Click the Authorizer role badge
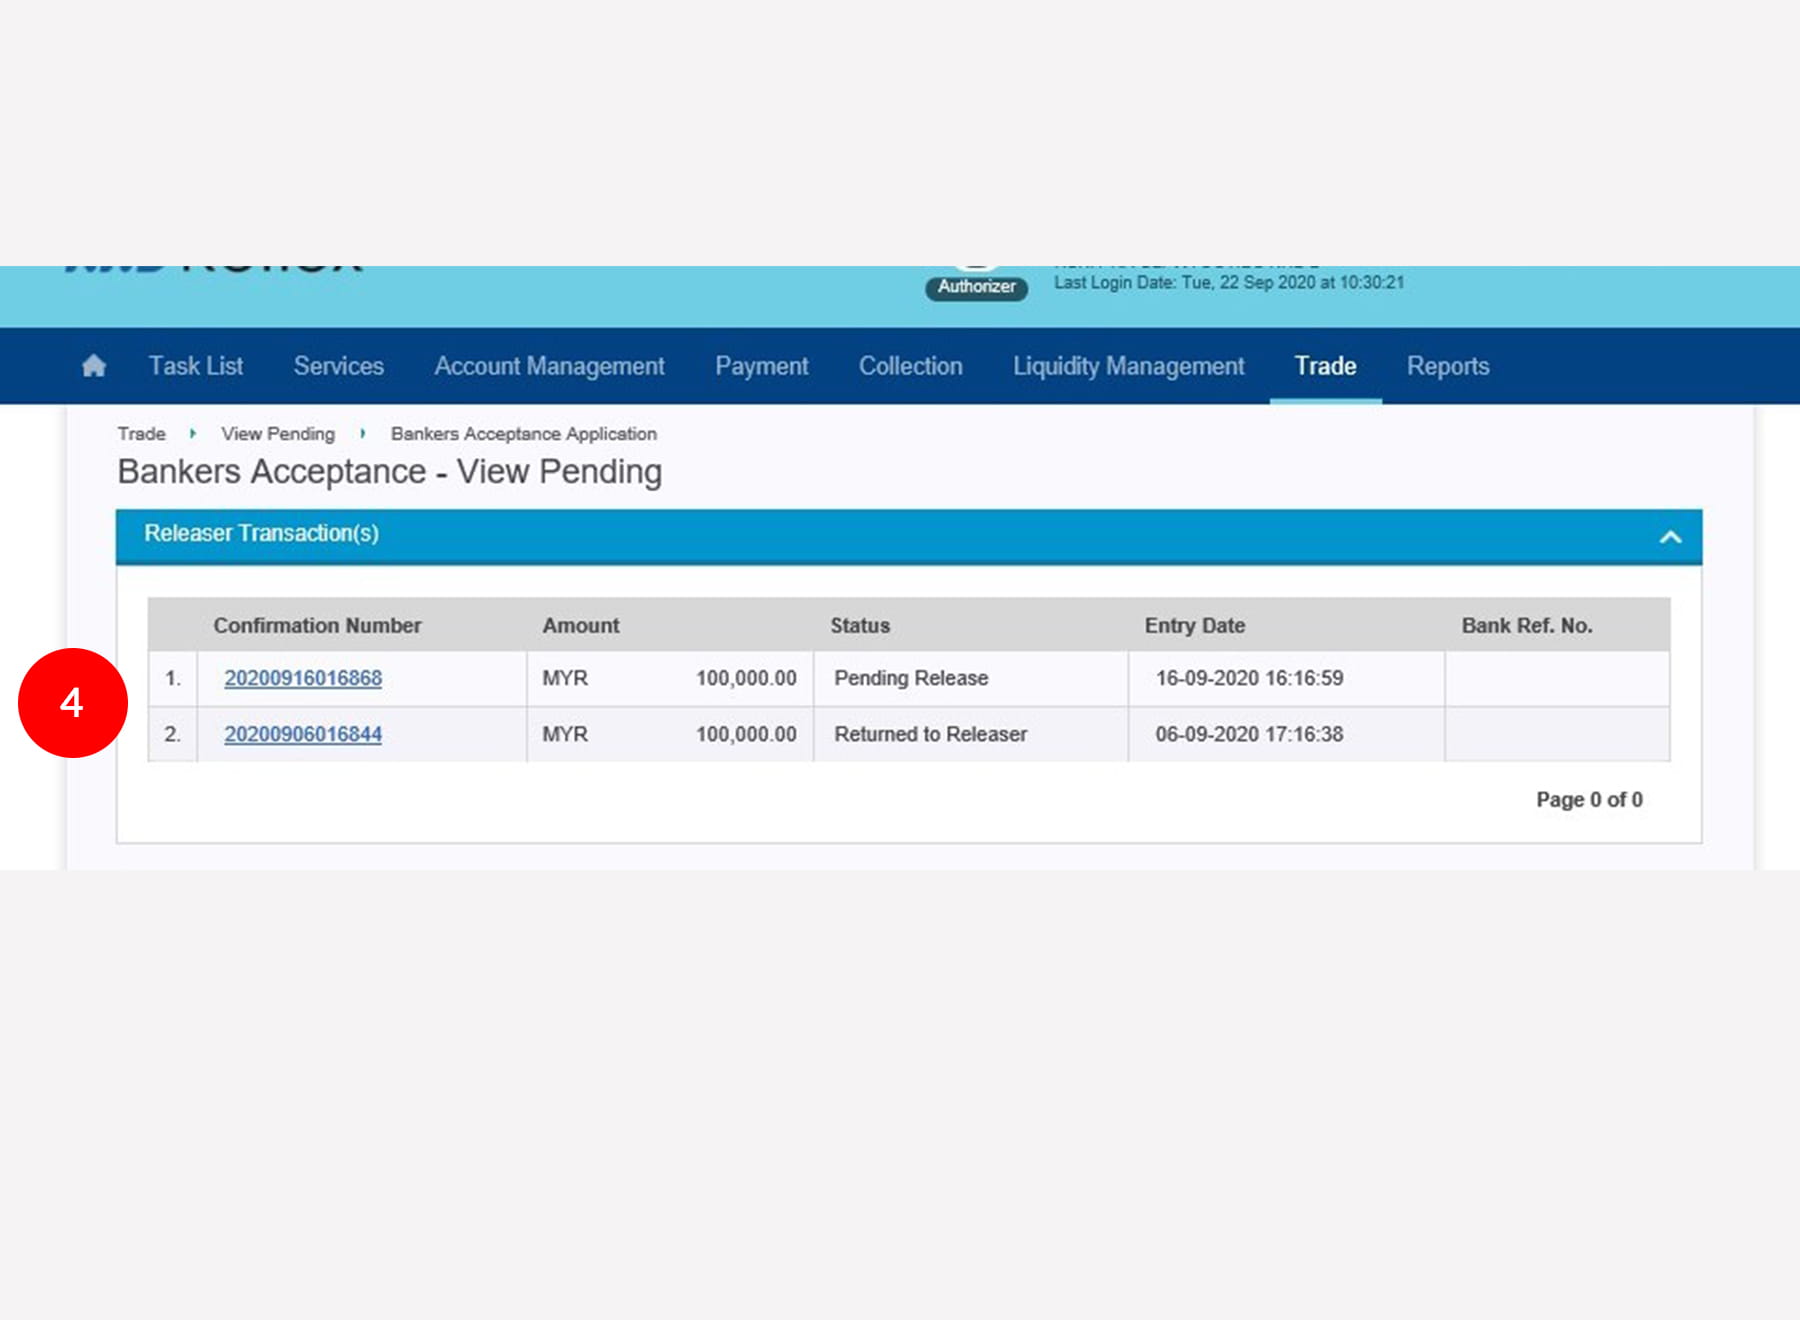 976,287
